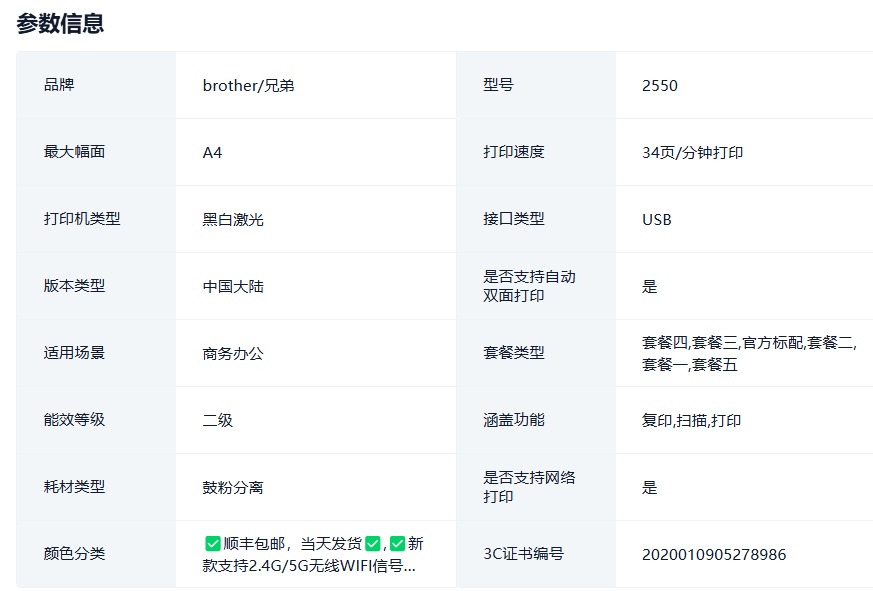This screenshot has width=873, height=591.
Task: Click the print speed value 34页/分钟打印
Action: point(692,153)
